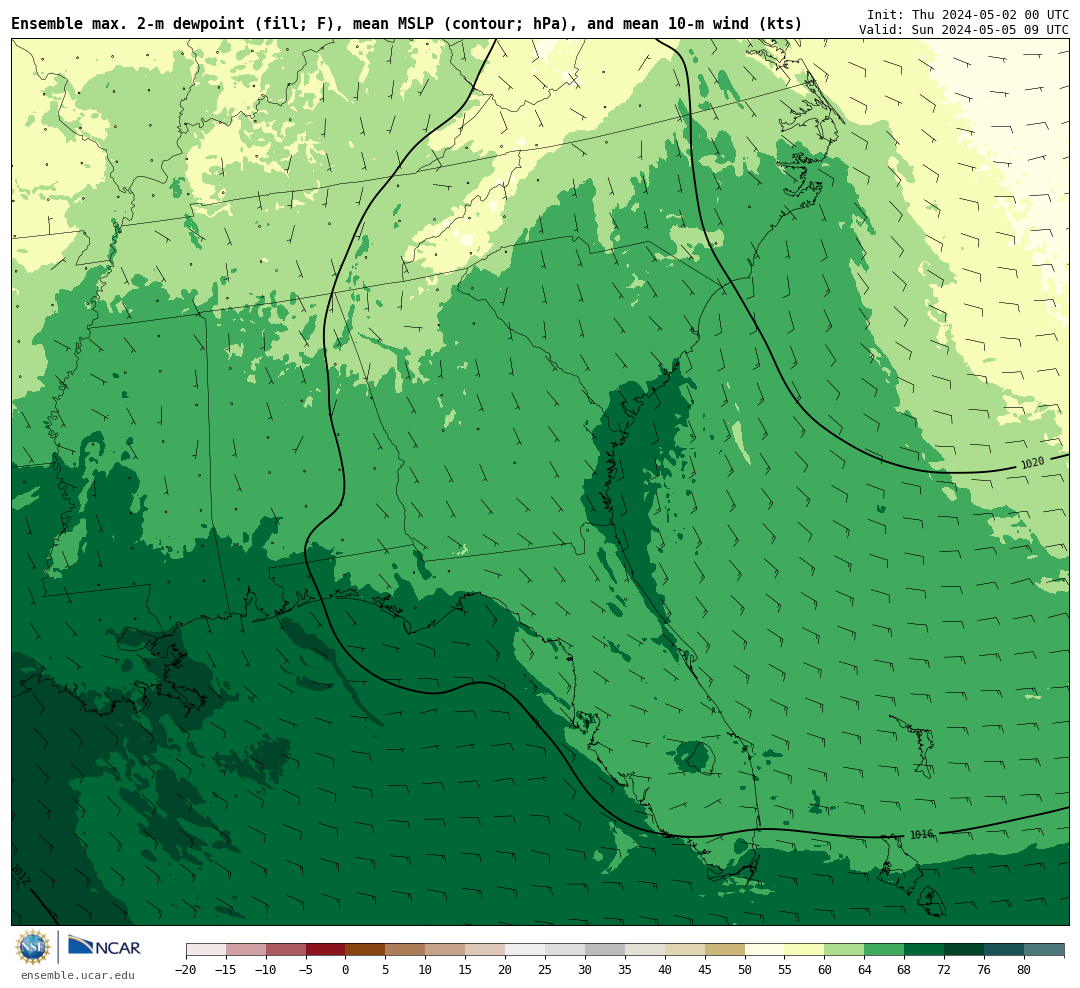Click the colorbar tick label 50
The height and width of the screenshot is (988, 1080).
click(745, 970)
